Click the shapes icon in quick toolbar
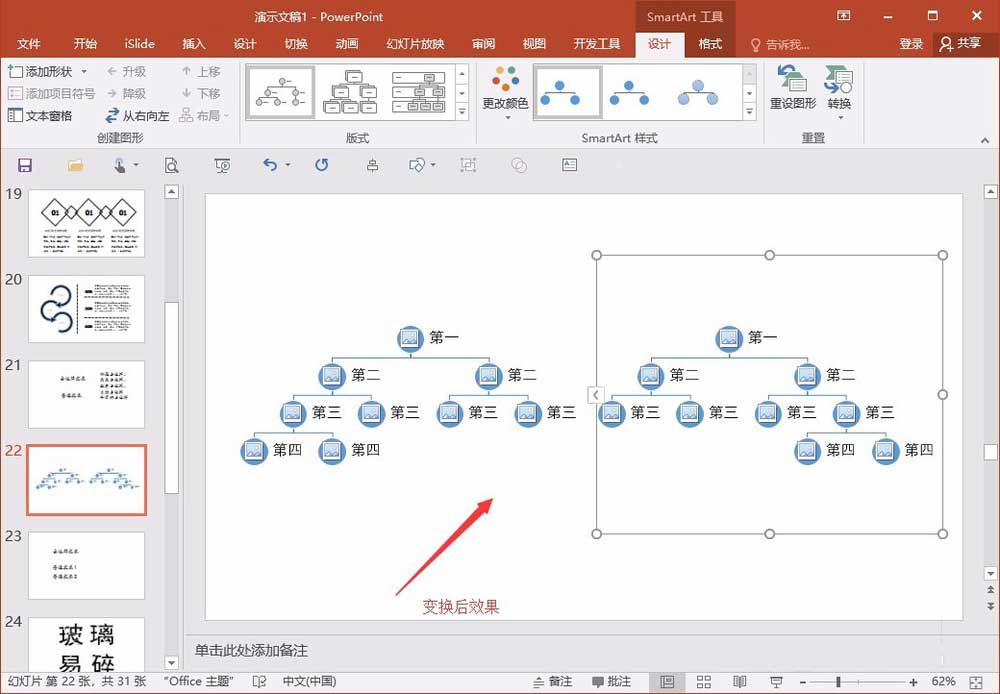The height and width of the screenshot is (694, 1000). (x=416, y=166)
